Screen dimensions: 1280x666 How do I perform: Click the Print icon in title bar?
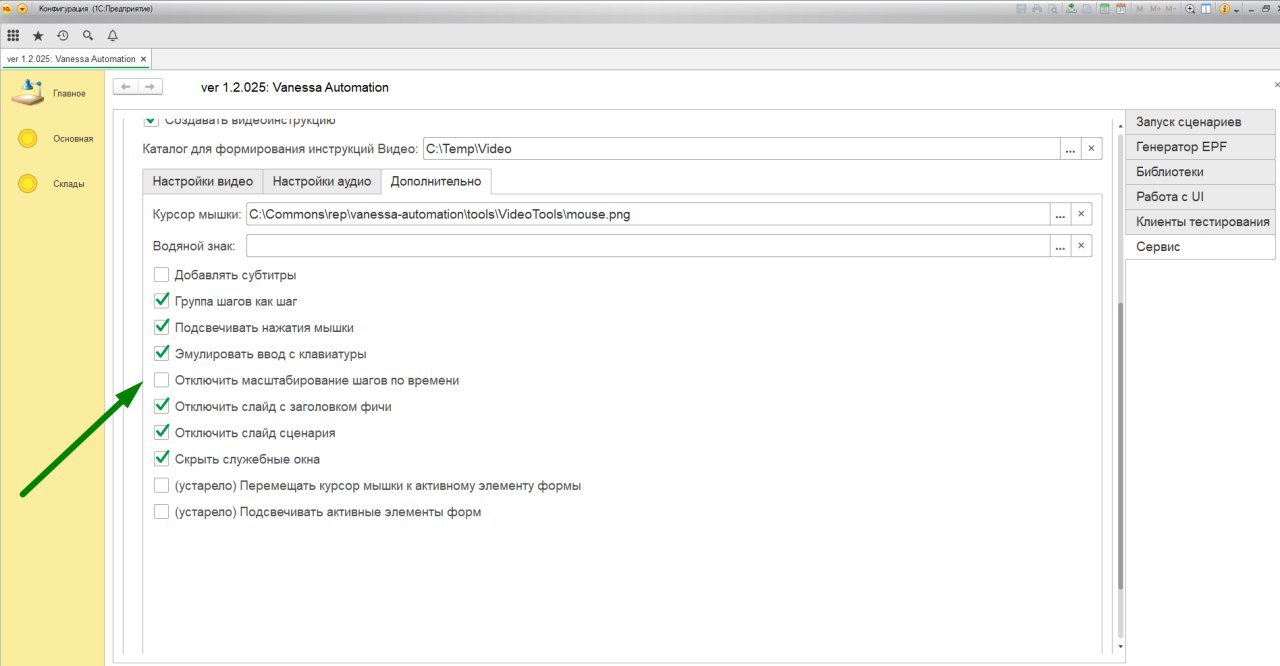coord(1037,9)
